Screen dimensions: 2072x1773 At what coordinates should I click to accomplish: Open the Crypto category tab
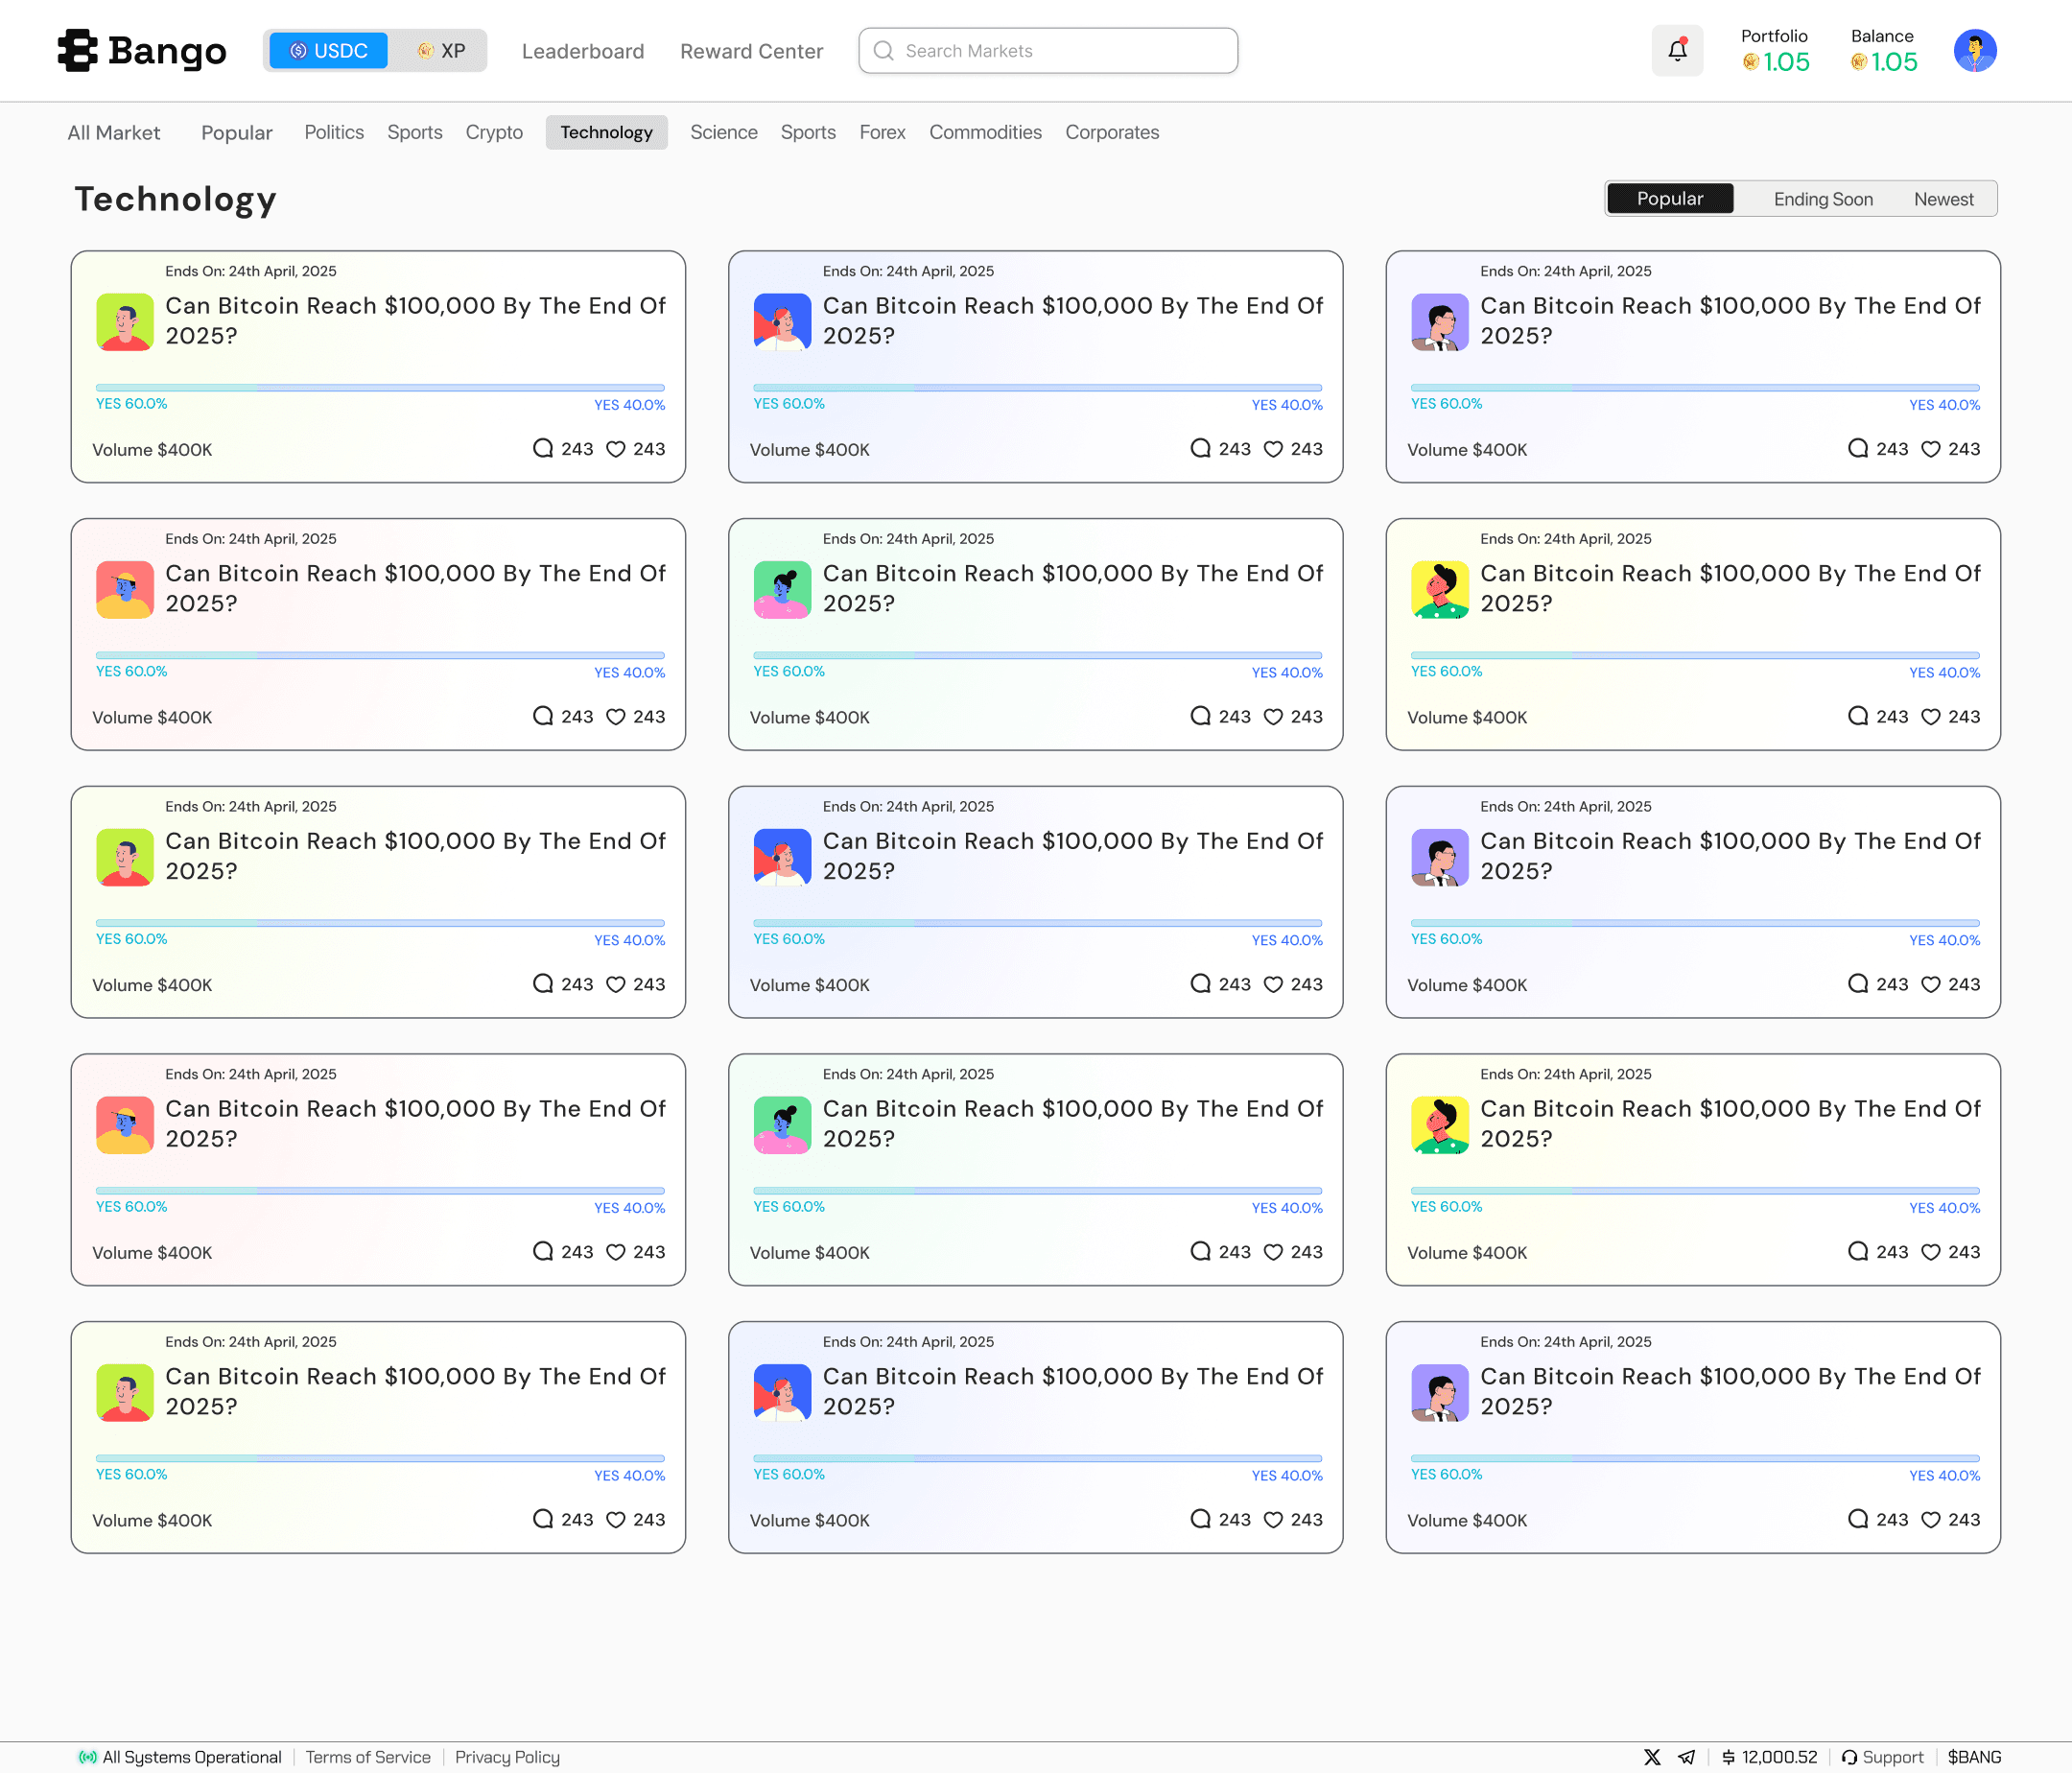pyautogui.click(x=494, y=132)
